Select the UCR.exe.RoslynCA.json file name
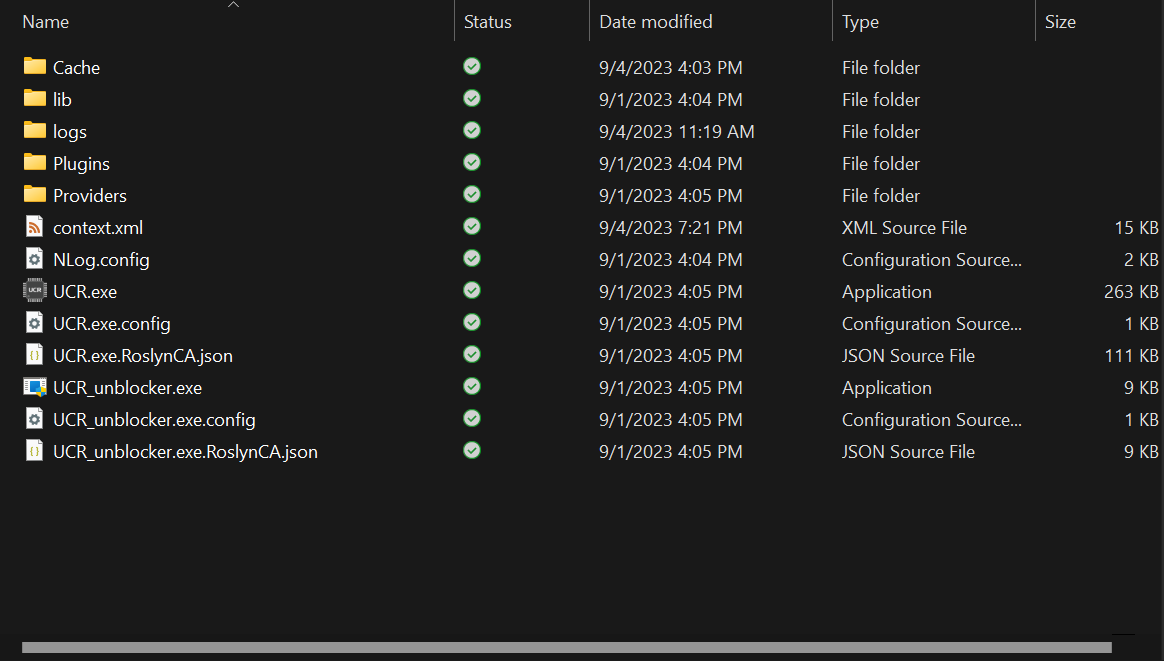This screenshot has height=661, width=1164. click(143, 356)
